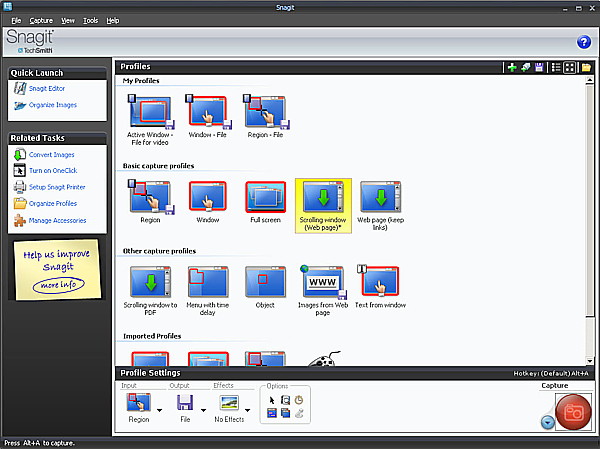Open the Tools menu
This screenshot has width=600, height=449.
[x=91, y=21]
